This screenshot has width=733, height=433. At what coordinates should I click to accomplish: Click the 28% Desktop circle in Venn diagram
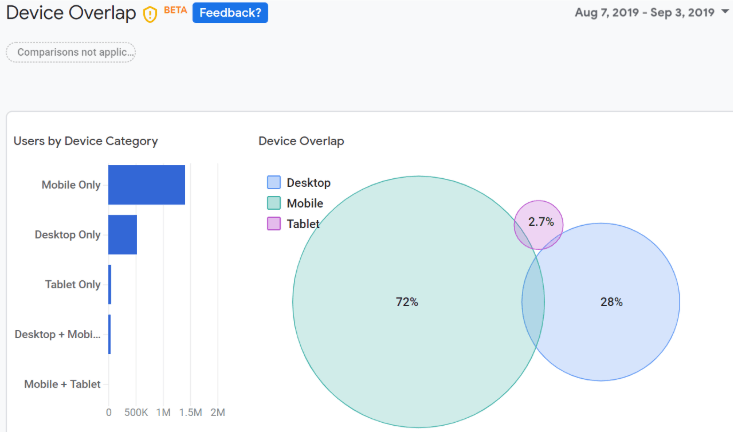[612, 302]
